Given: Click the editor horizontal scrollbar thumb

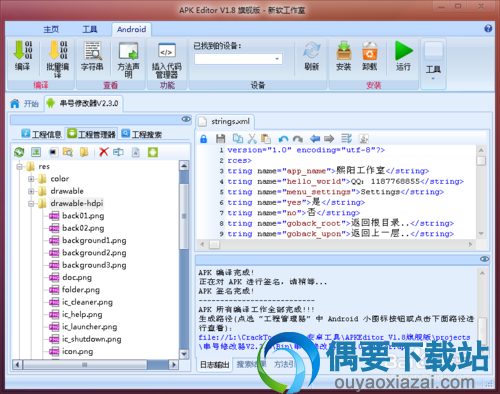Looking at the screenshot, I should coord(214,244).
